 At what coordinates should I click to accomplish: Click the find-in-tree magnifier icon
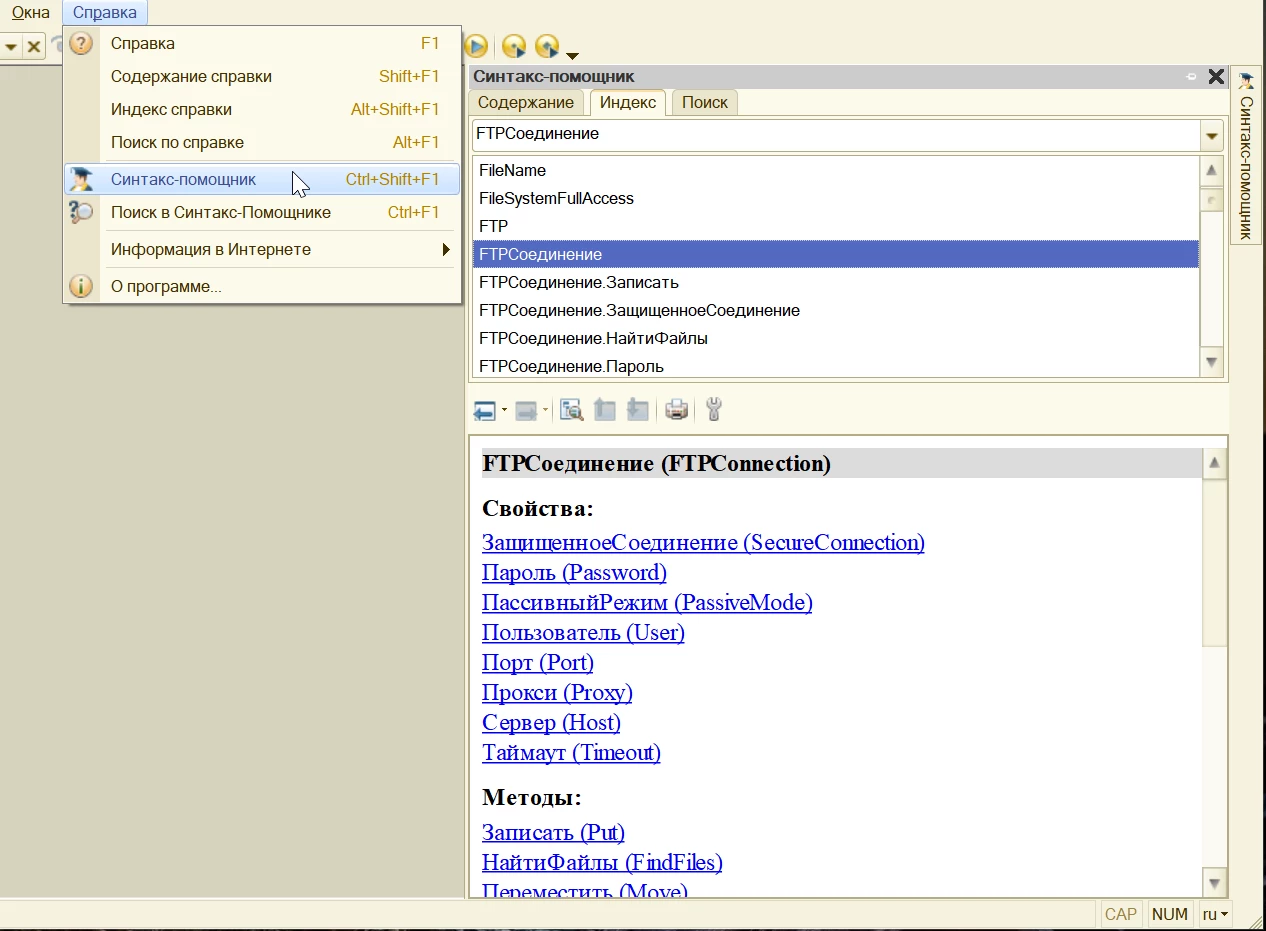click(x=571, y=409)
